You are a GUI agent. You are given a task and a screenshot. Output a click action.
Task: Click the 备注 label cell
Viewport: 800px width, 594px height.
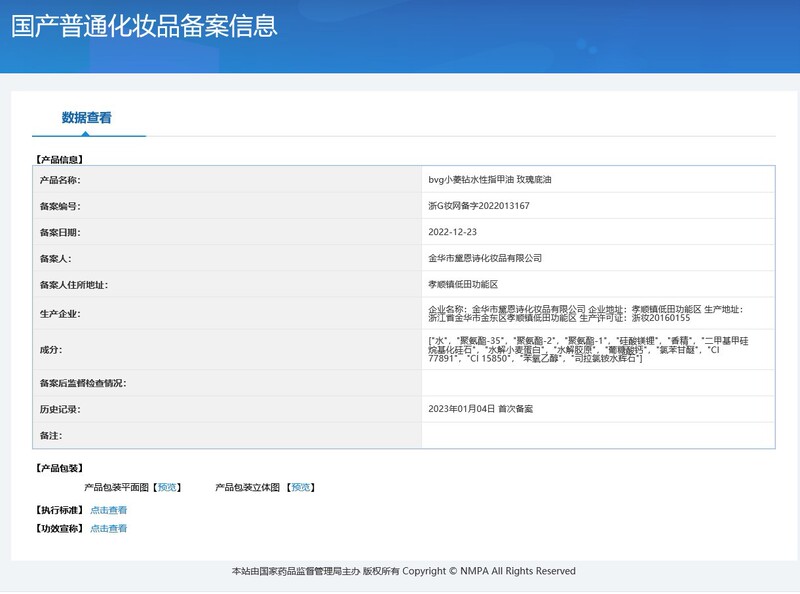click(x=228, y=435)
